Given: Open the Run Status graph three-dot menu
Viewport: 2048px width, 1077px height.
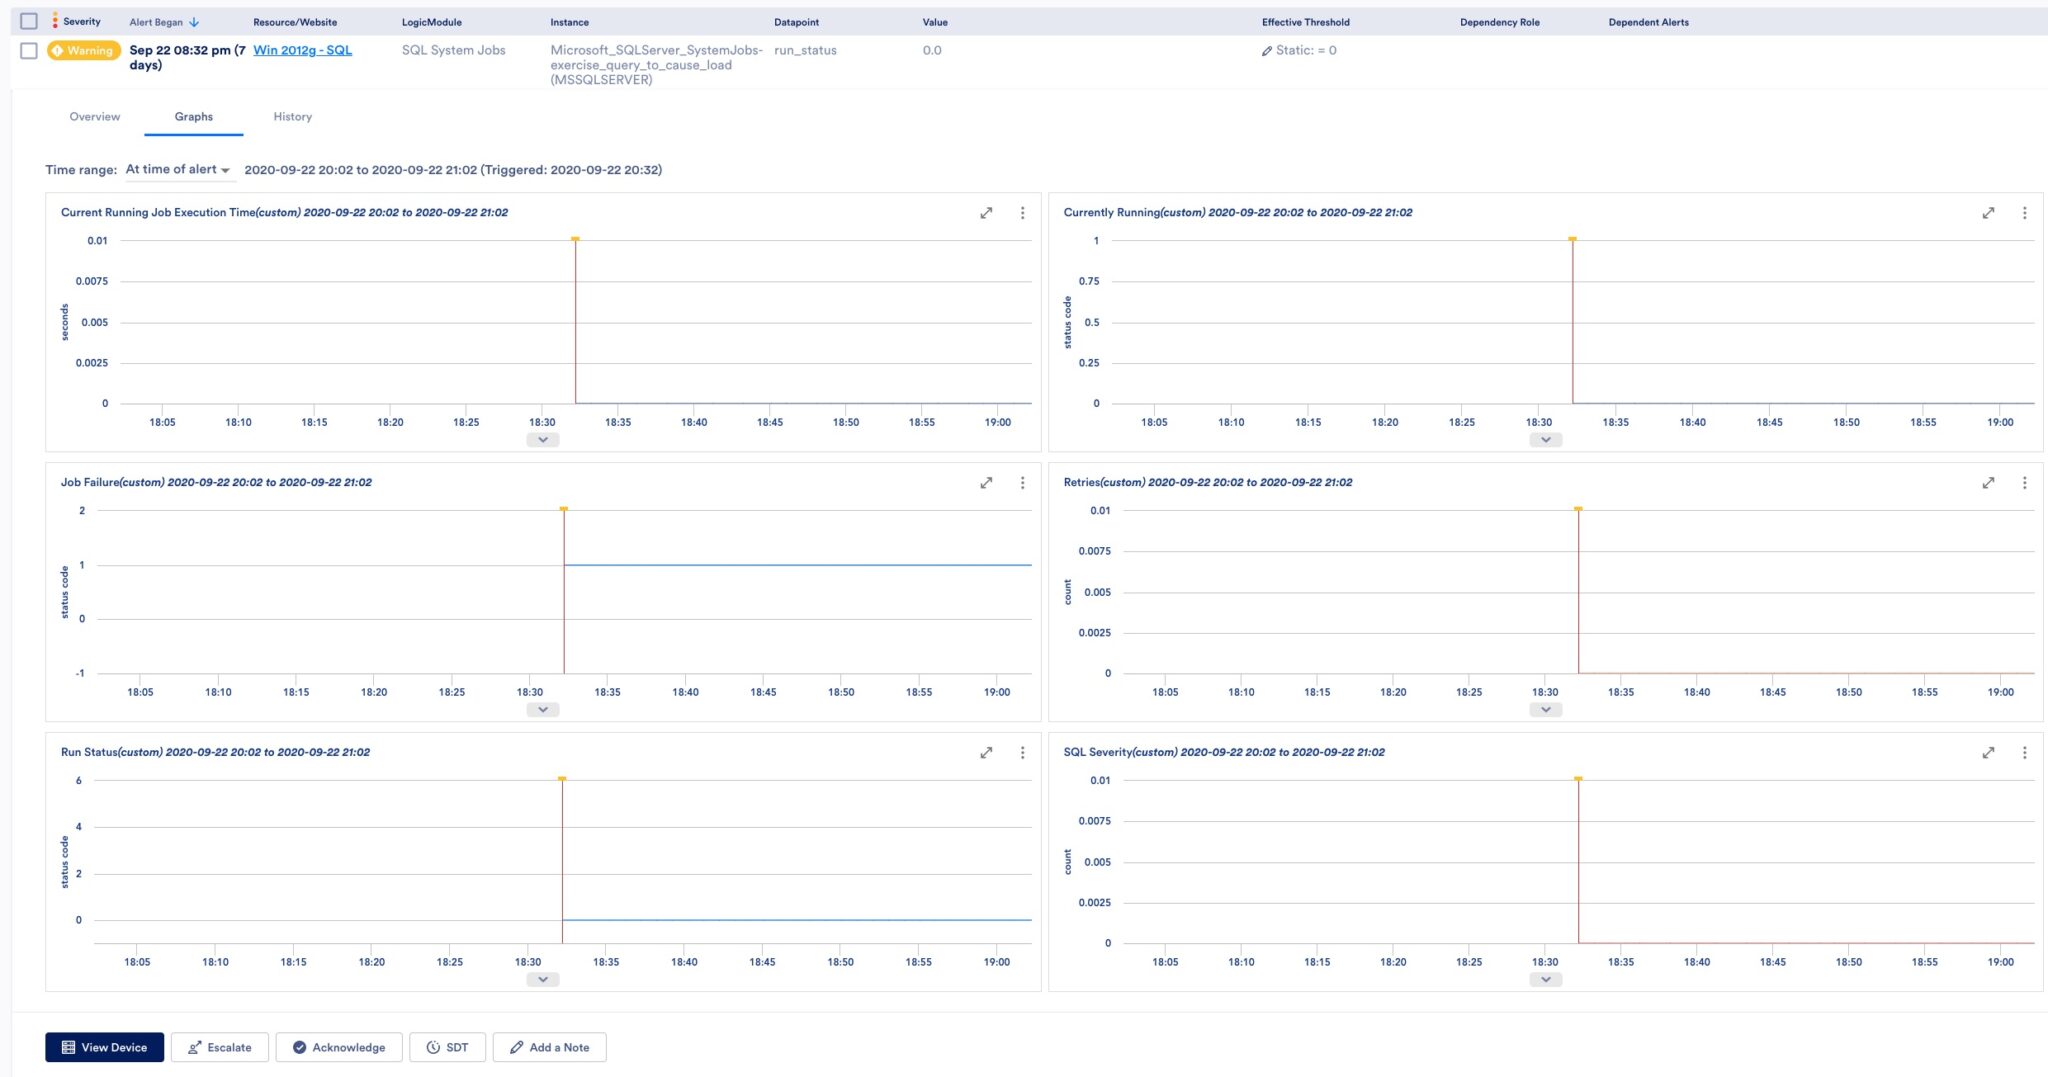Looking at the screenshot, I should tap(1022, 752).
